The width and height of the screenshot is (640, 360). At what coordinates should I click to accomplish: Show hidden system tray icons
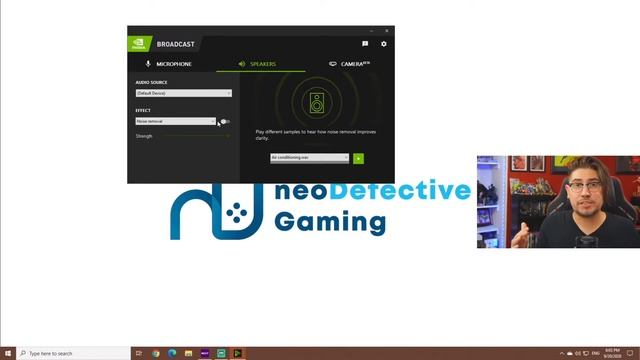[x=562, y=353]
